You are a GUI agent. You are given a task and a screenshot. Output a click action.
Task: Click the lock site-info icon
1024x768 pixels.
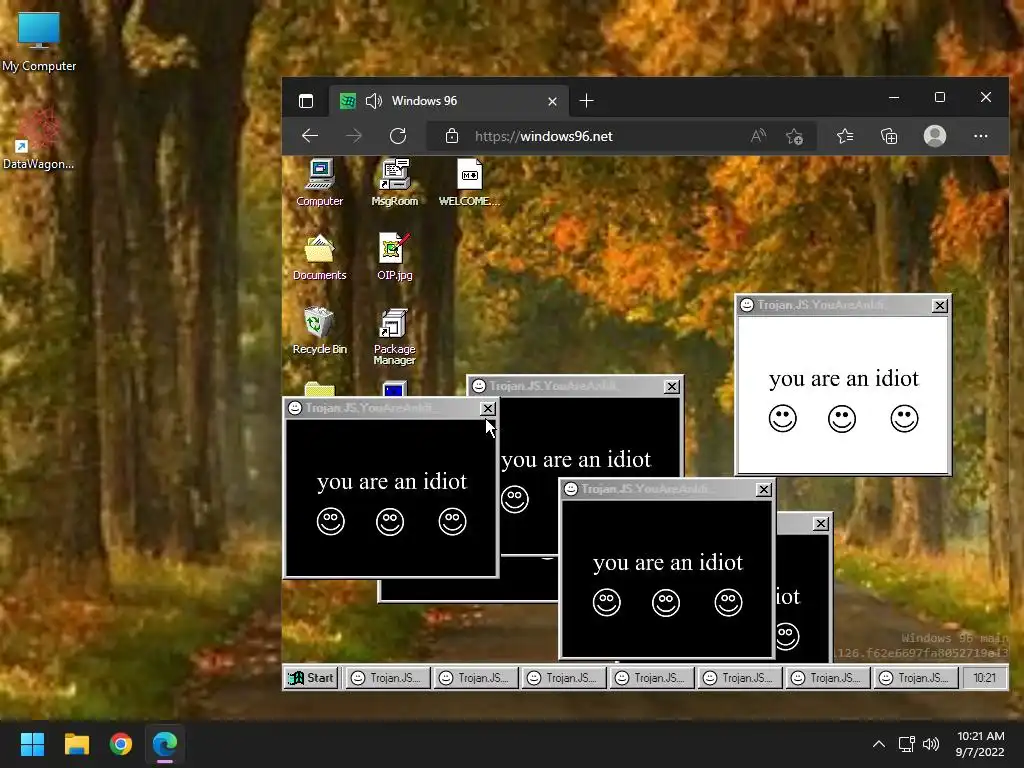click(x=451, y=136)
